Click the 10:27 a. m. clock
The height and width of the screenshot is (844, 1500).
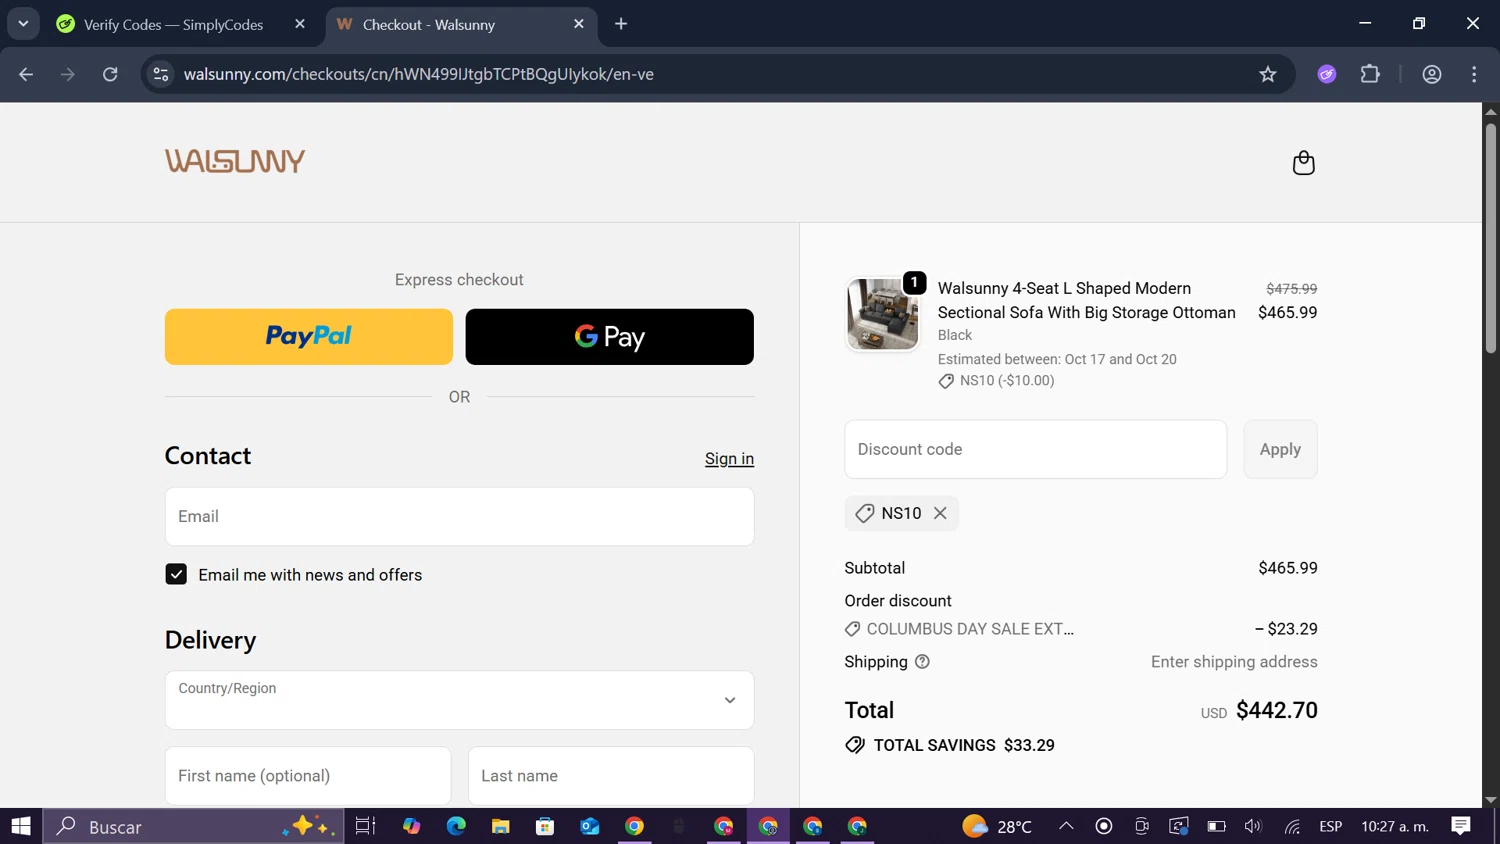(1395, 826)
